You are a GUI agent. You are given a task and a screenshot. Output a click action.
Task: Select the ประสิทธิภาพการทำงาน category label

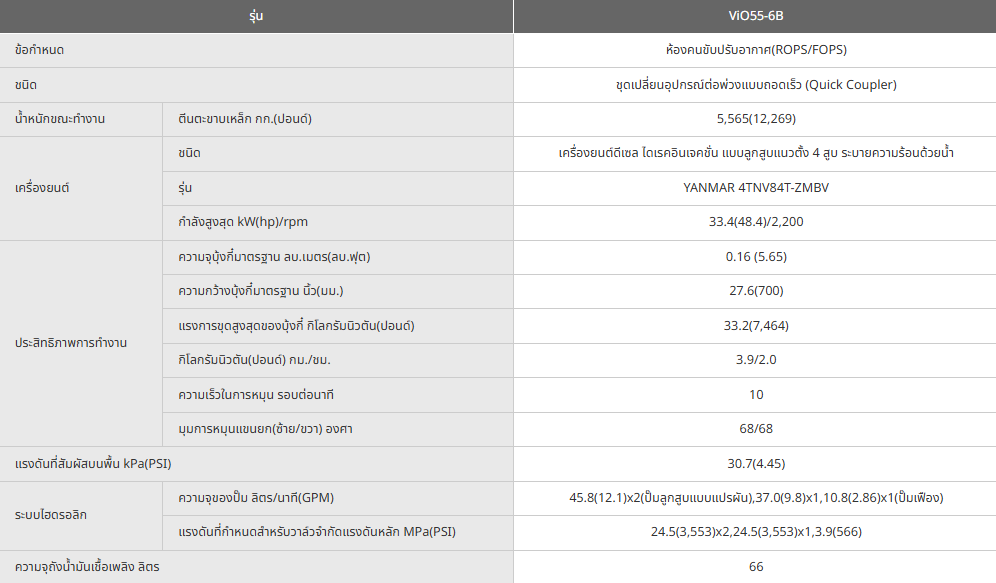[x=71, y=343]
